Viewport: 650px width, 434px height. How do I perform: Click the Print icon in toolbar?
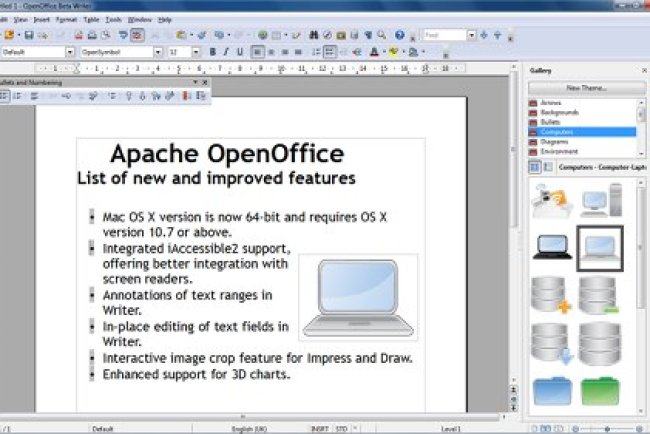pyautogui.click(x=92, y=35)
